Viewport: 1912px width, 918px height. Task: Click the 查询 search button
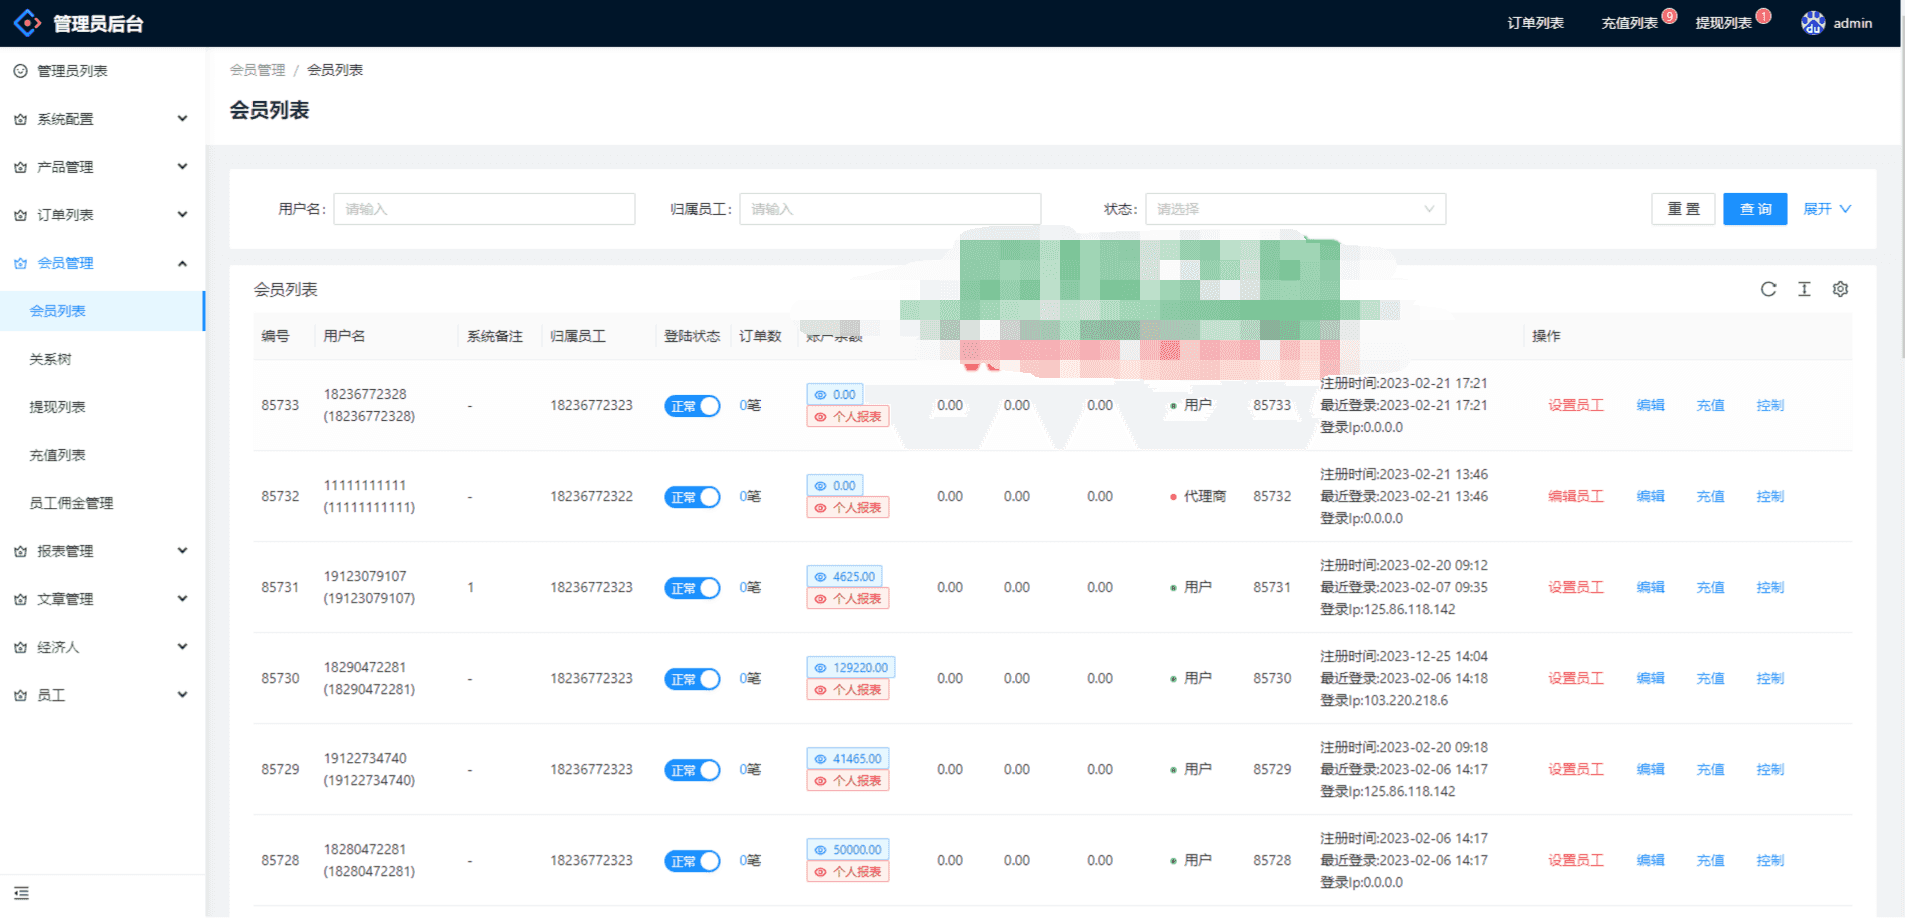(1754, 209)
